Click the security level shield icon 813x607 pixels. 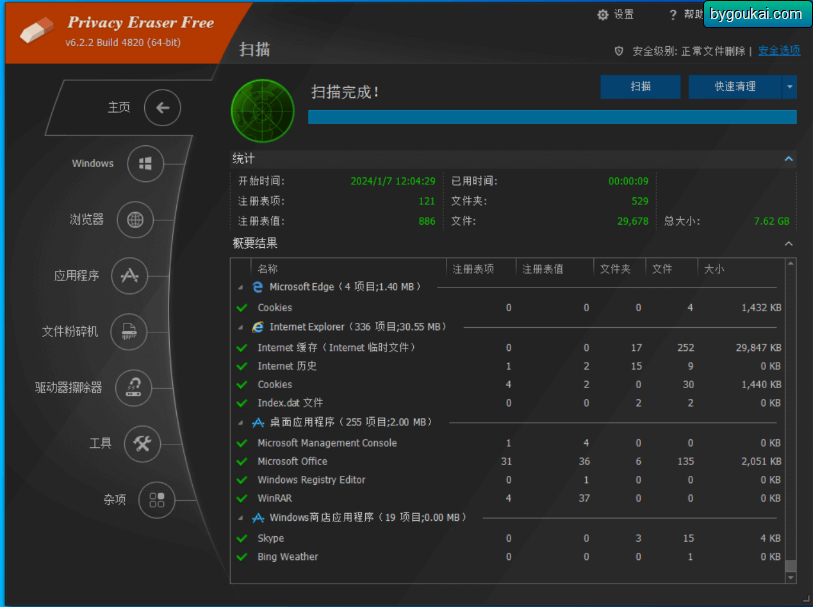coord(619,51)
